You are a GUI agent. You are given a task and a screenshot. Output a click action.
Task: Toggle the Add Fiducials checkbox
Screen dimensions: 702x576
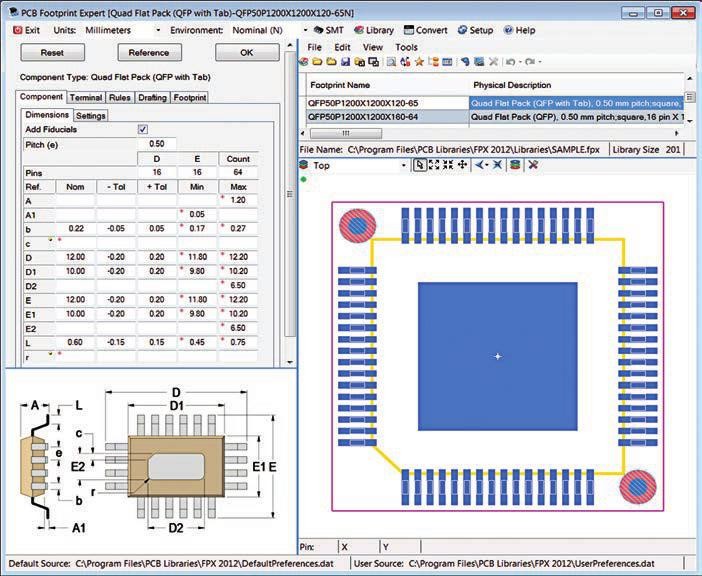tap(143, 129)
